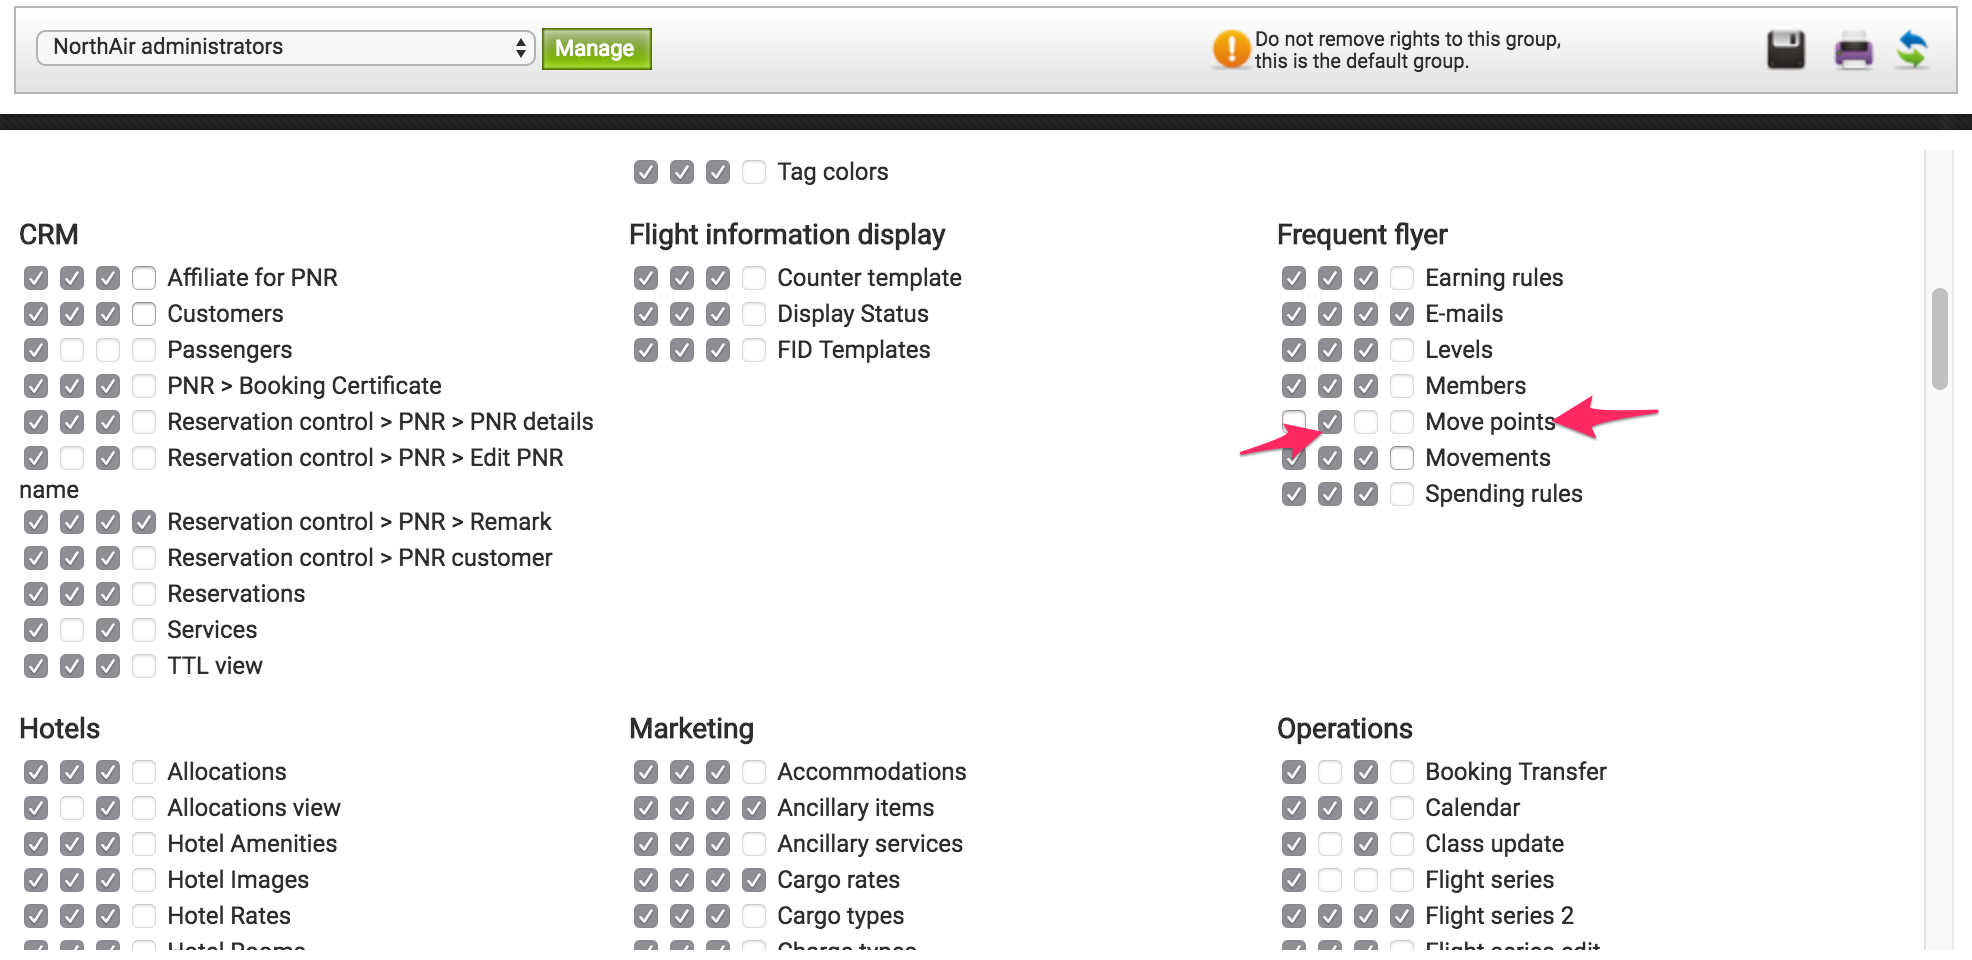Screen dimensions: 1972x960
Task: Open the NorthAir administrators group dropdown
Action: coord(286,47)
